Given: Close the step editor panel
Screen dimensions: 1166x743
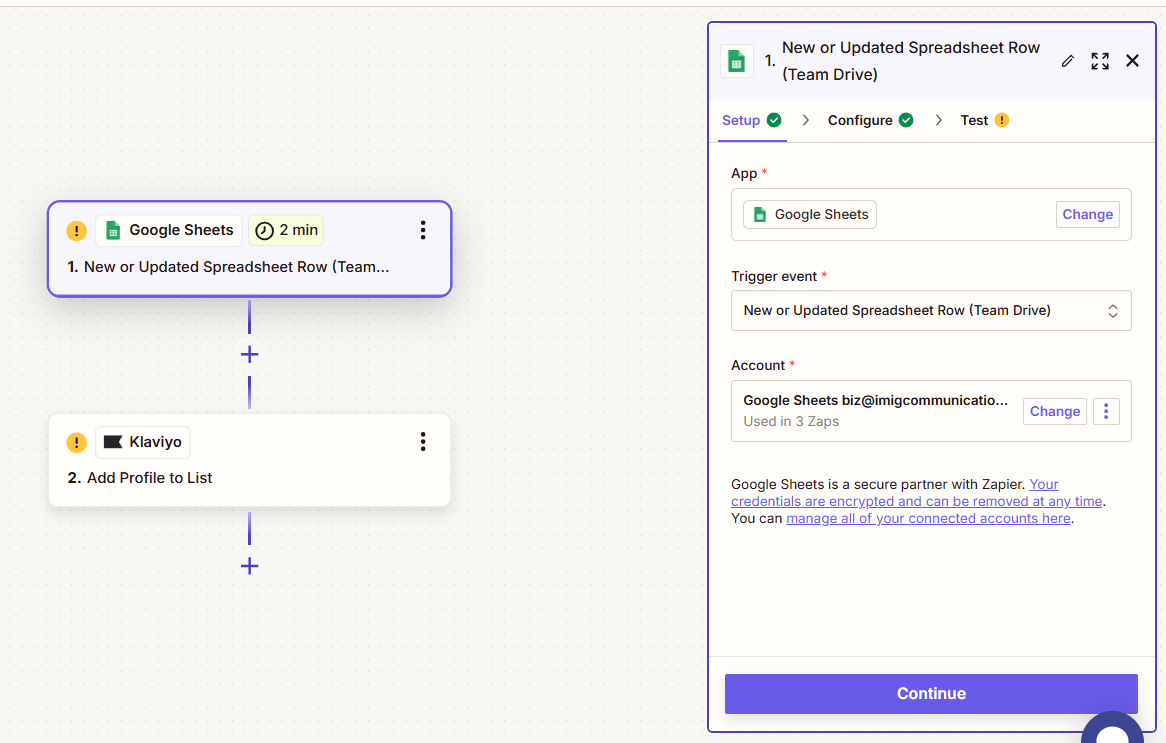Looking at the screenshot, I should [1132, 61].
